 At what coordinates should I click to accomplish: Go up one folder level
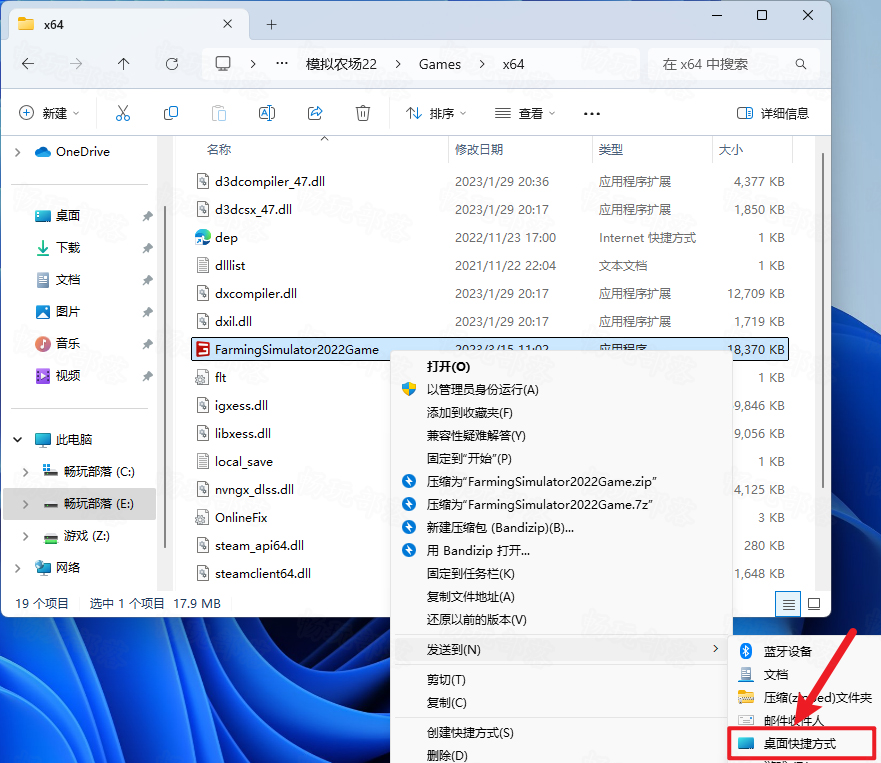coord(124,64)
